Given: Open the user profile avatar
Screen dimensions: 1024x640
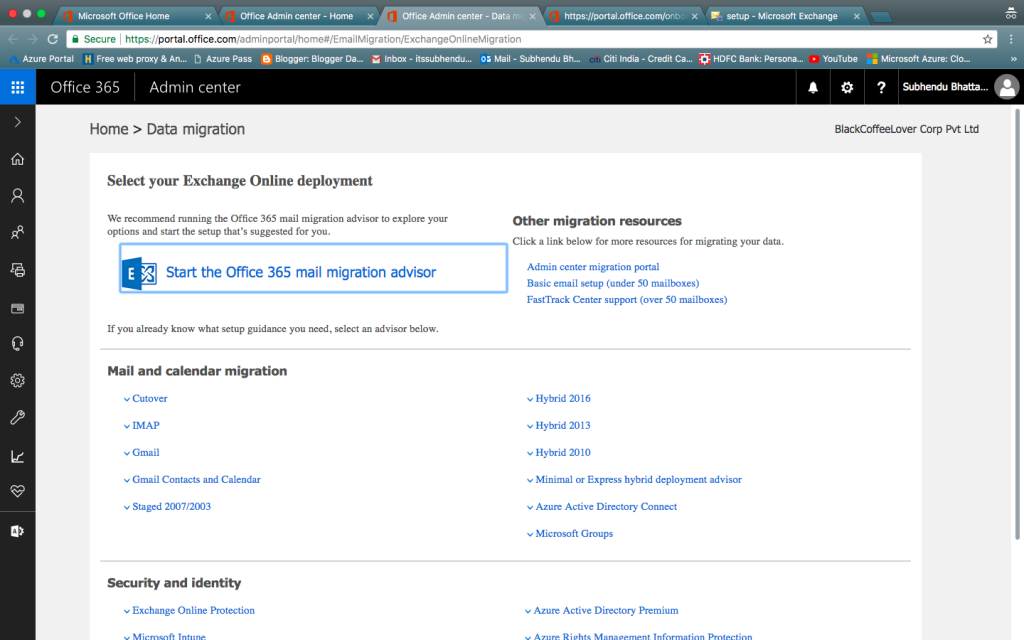Looking at the screenshot, I should tap(1007, 87).
